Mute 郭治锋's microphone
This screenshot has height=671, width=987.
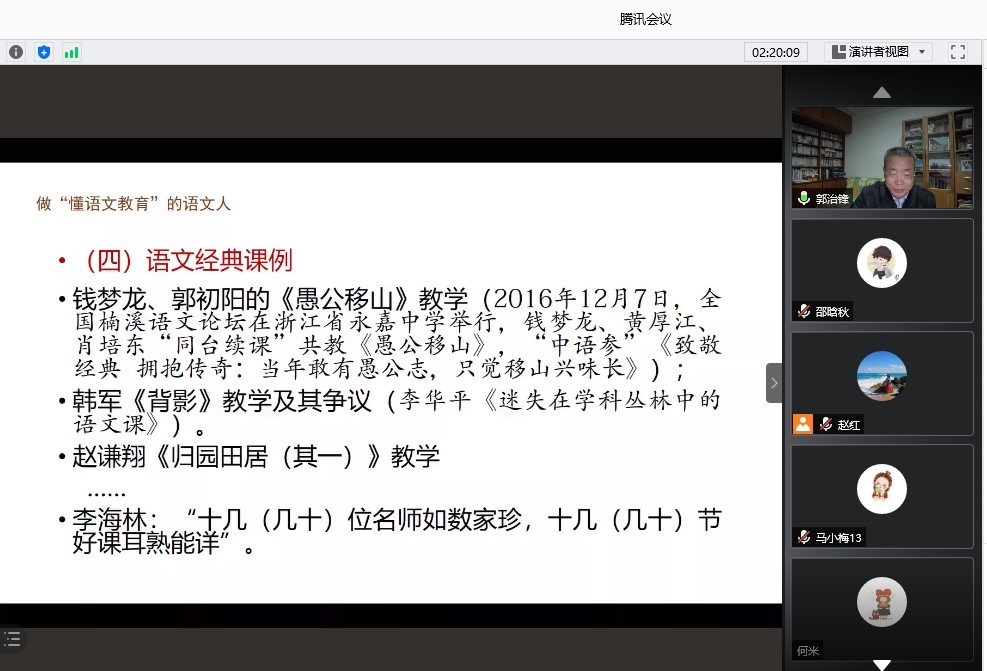(x=803, y=197)
